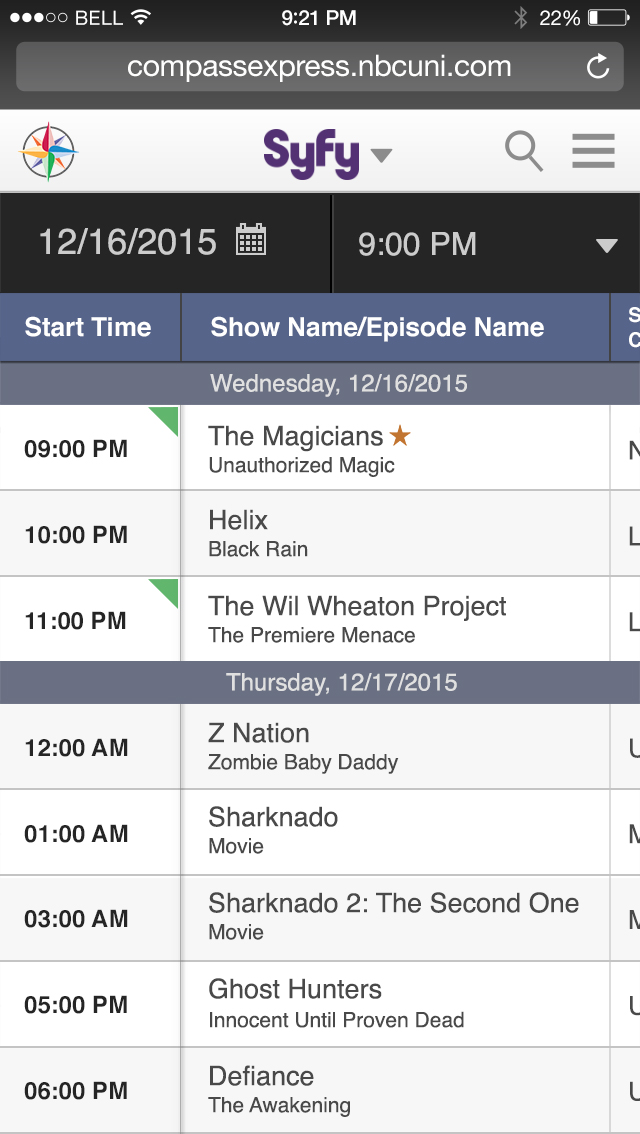This screenshot has width=640, height=1134.
Task: Expand the Syfy network dropdown arrow
Action: click(381, 155)
